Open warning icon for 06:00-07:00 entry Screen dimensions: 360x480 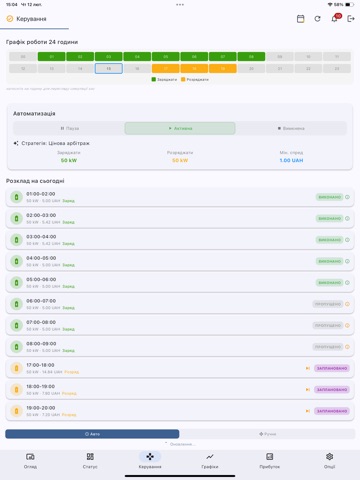(x=347, y=304)
